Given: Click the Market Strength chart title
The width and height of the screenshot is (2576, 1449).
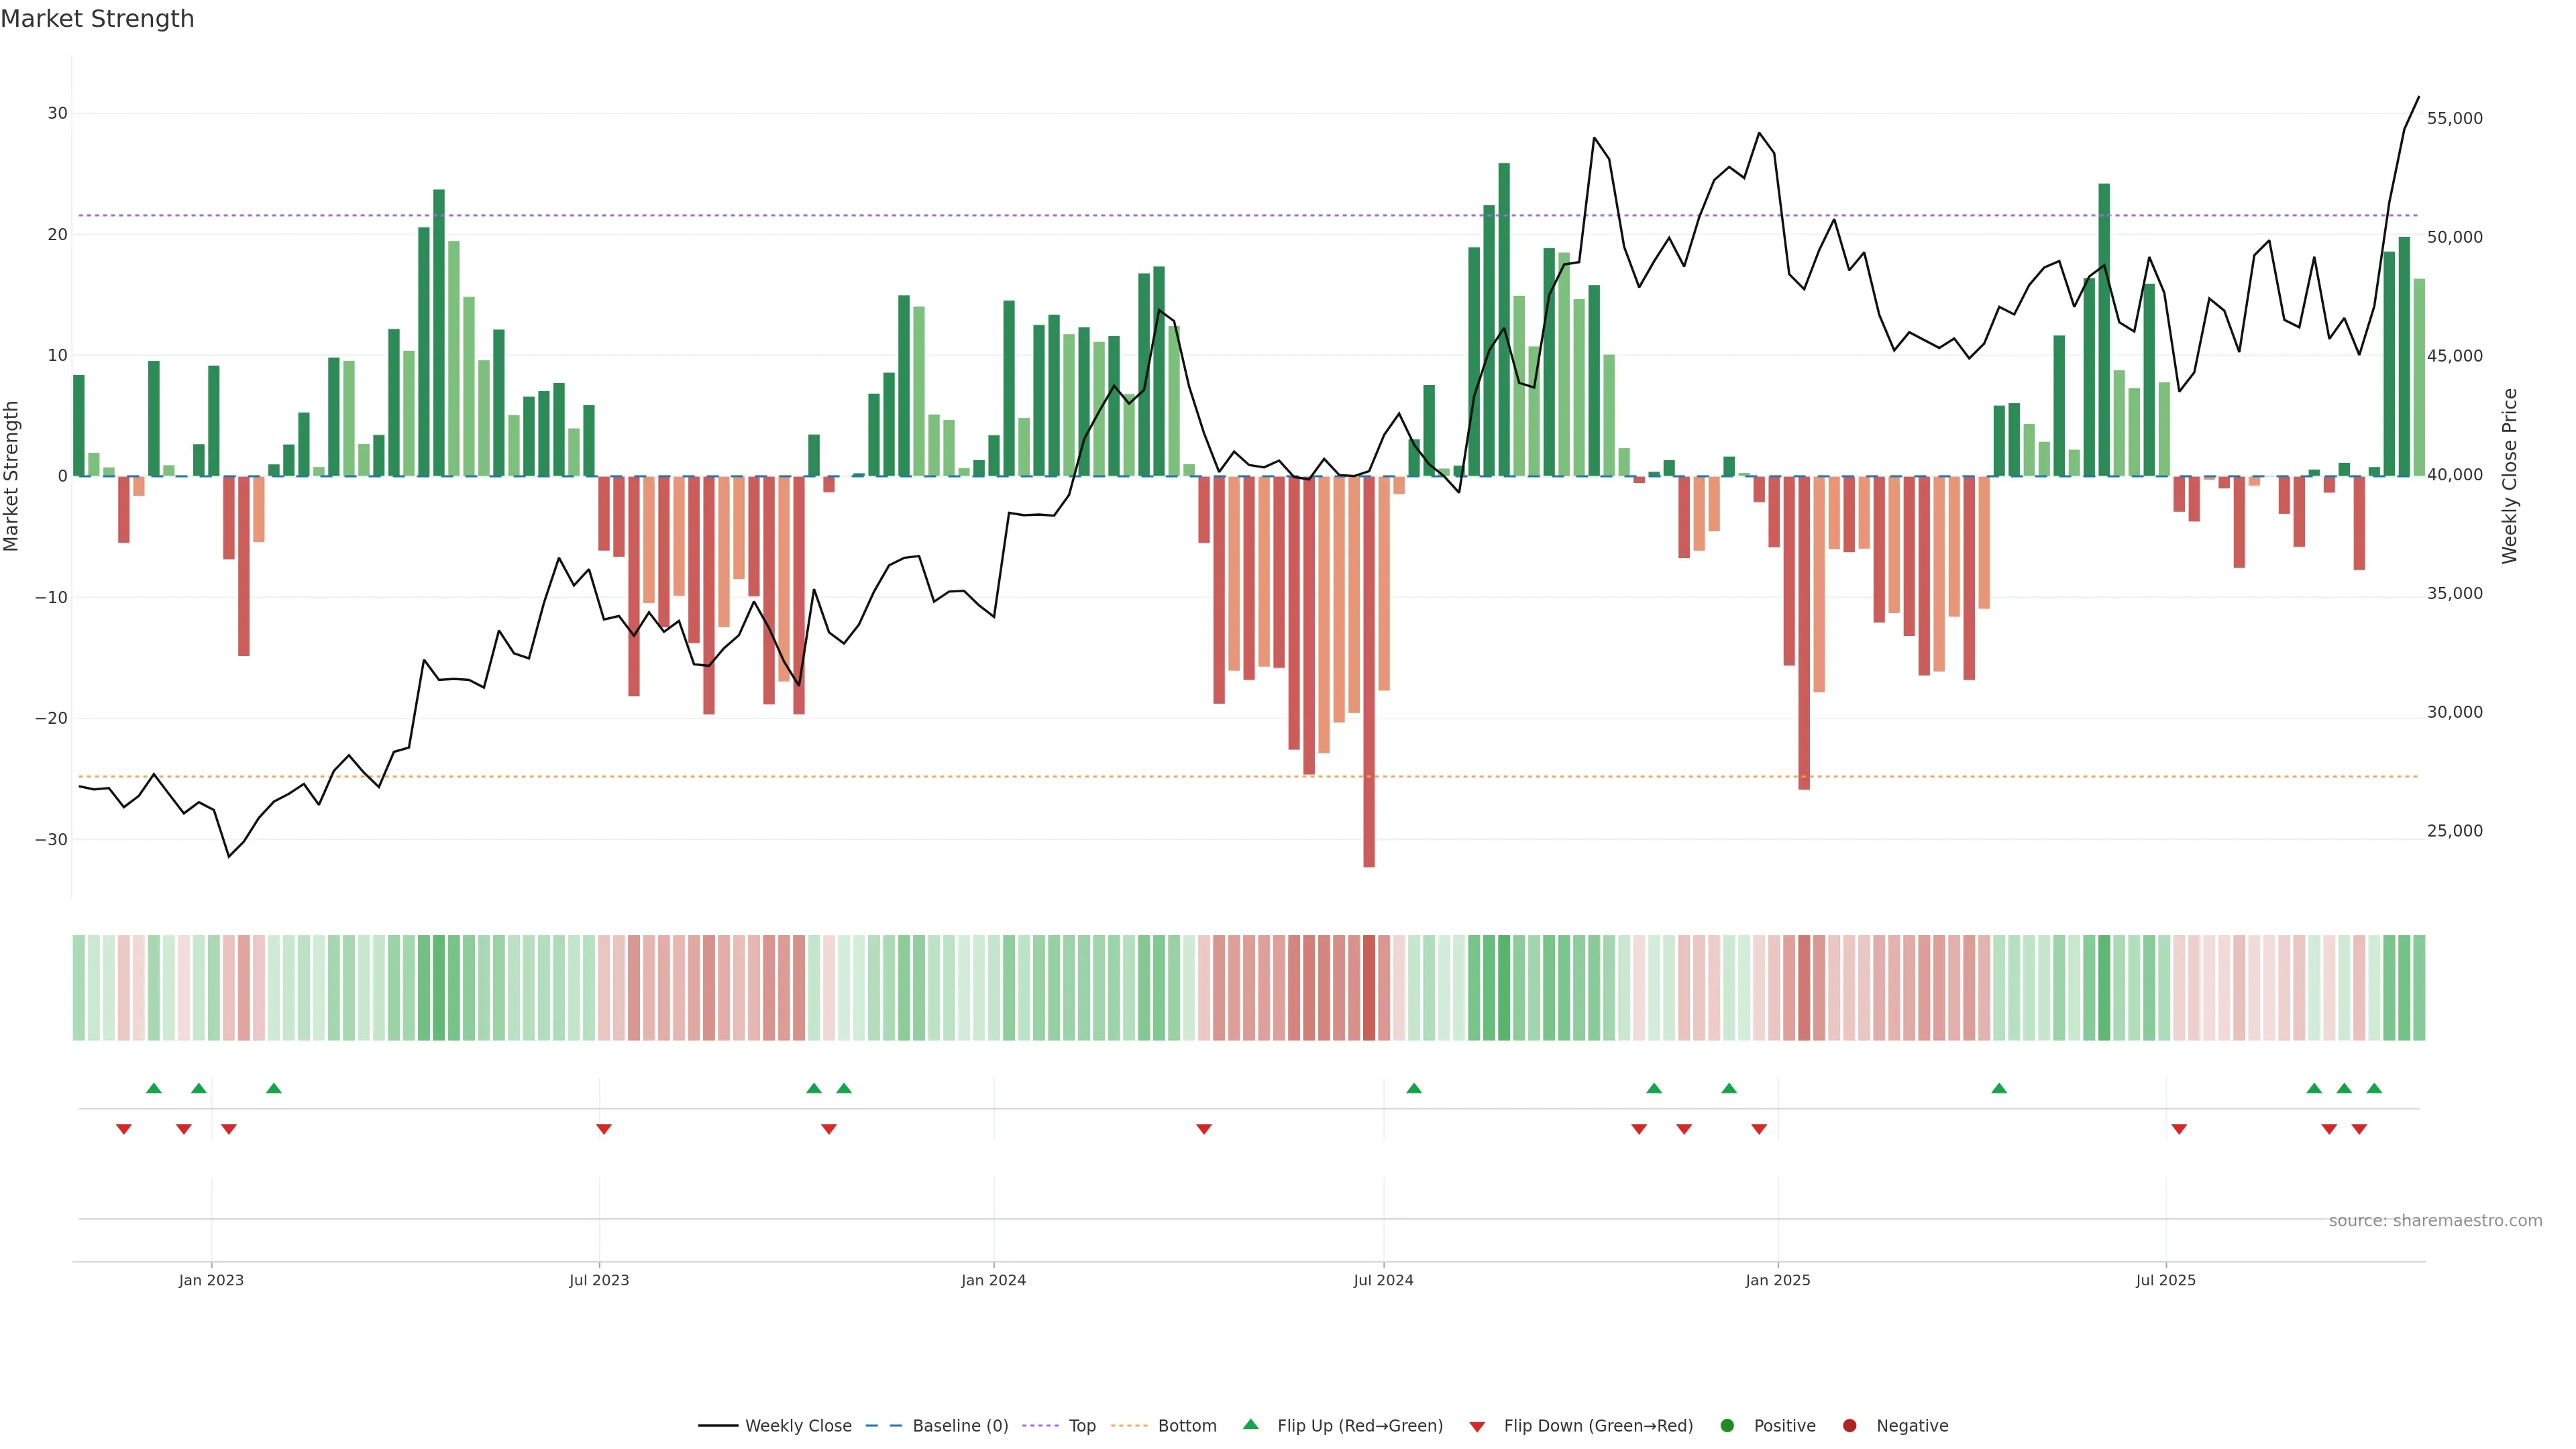Looking at the screenshot, I should click(x=97, y=19).
